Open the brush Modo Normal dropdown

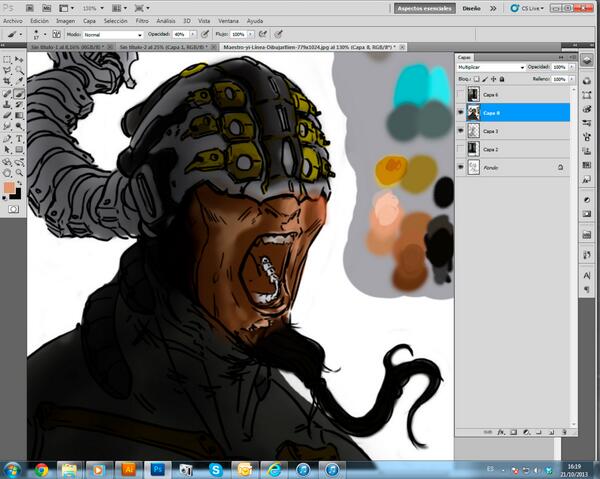coord(113,34)
